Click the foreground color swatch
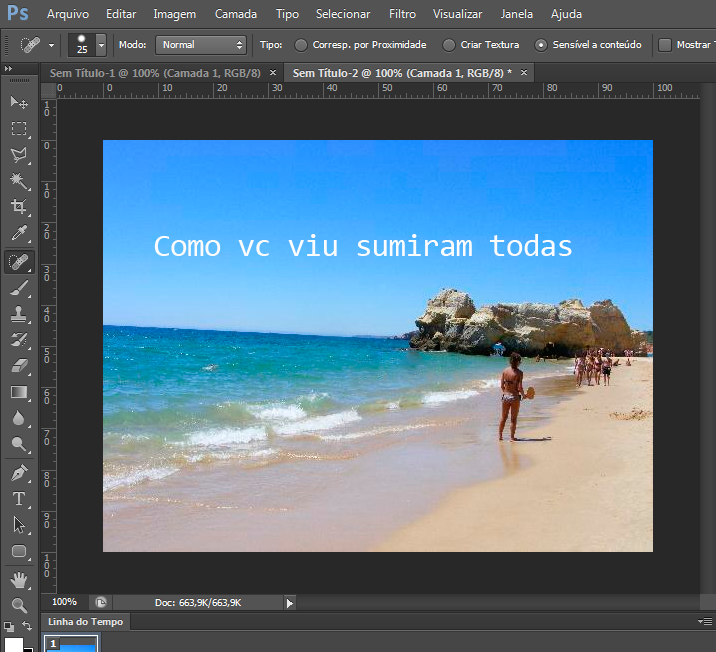Image resolution: width=716 pixels, height=652 pixels. 14,645
